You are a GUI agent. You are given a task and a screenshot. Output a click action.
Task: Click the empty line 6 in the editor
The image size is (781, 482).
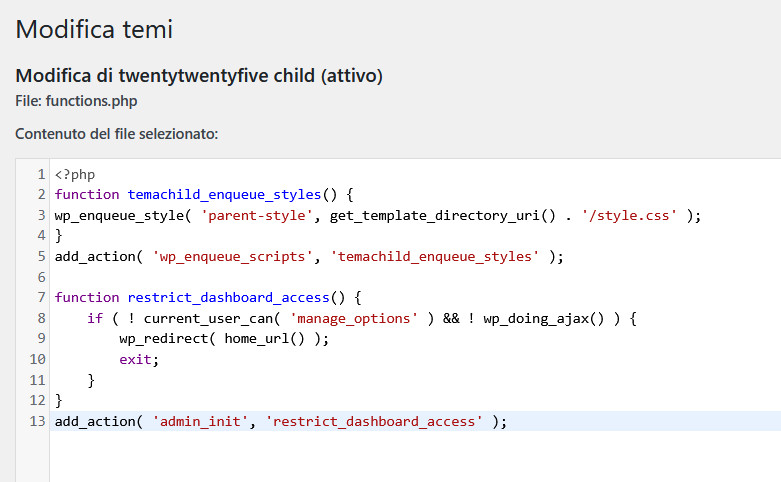coord(415,277)
